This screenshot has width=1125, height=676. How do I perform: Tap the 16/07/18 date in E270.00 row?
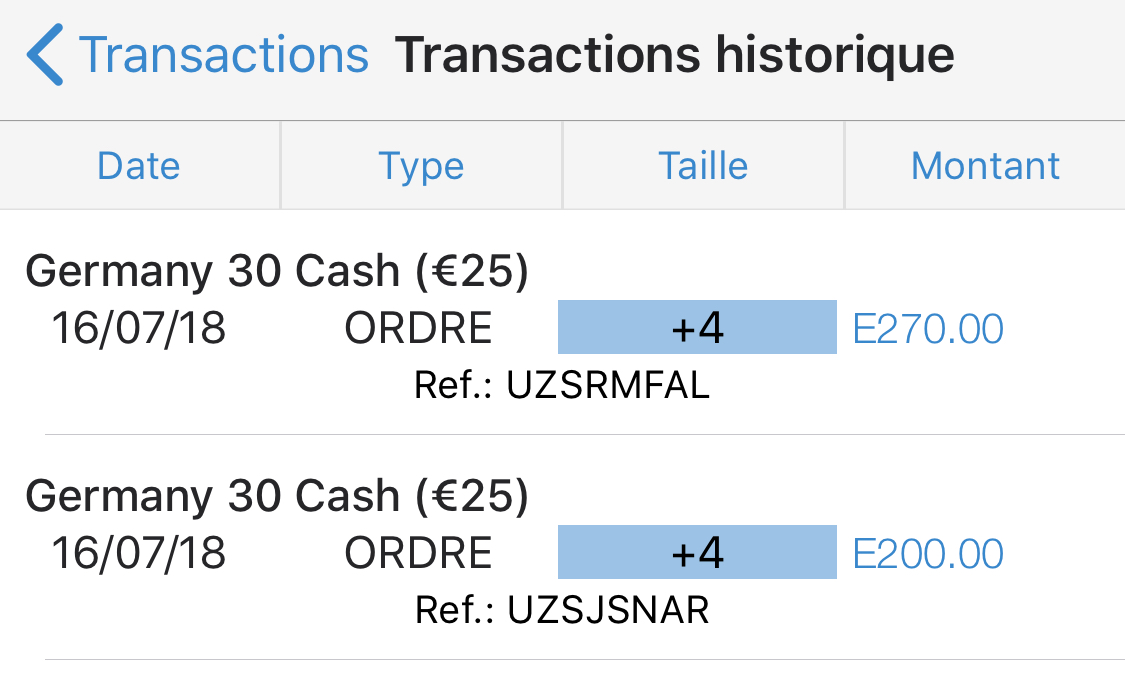coord(139,328)
